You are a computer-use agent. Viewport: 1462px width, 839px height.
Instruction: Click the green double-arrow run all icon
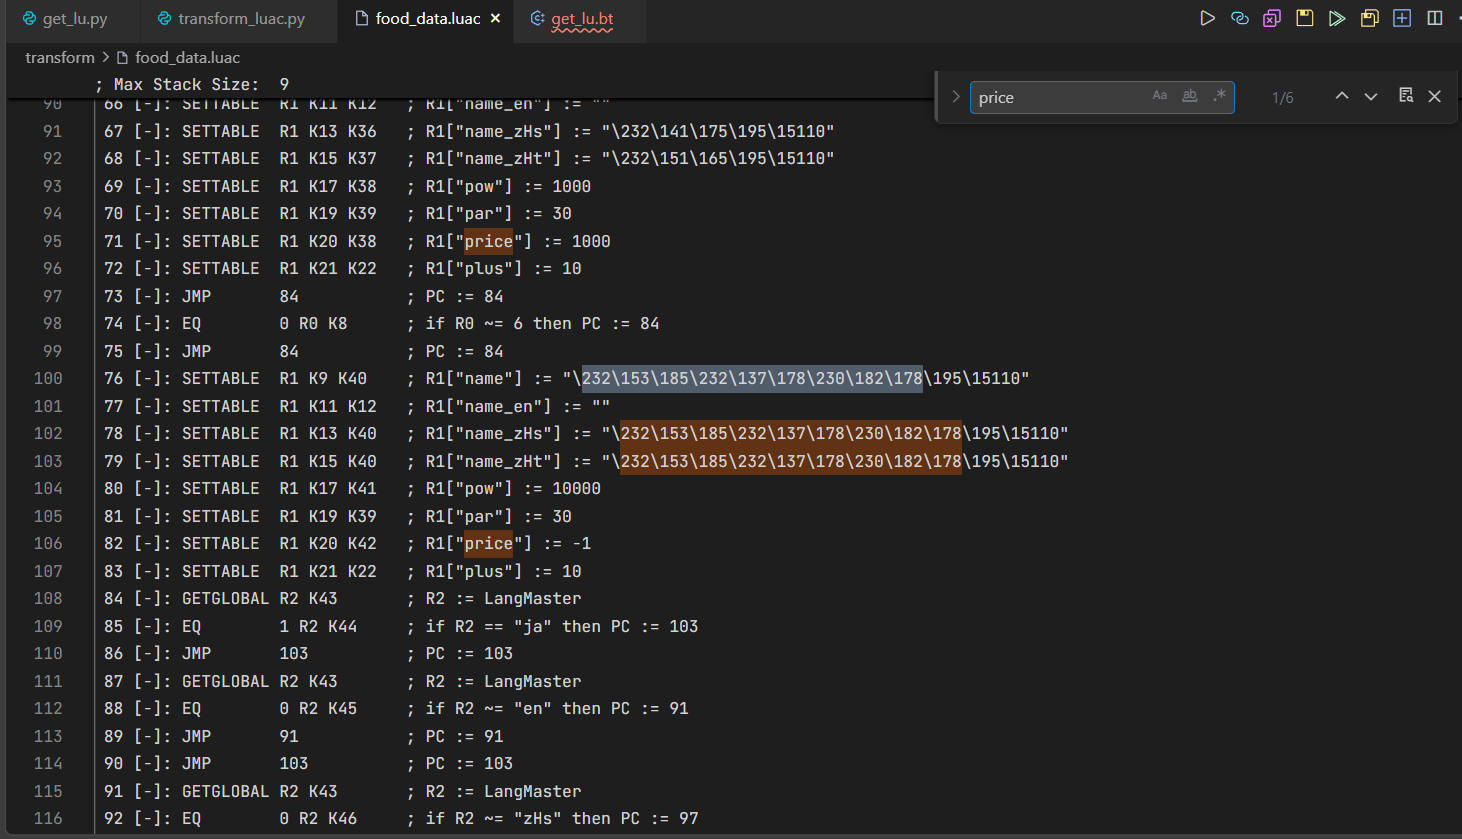coord(1337,18)
